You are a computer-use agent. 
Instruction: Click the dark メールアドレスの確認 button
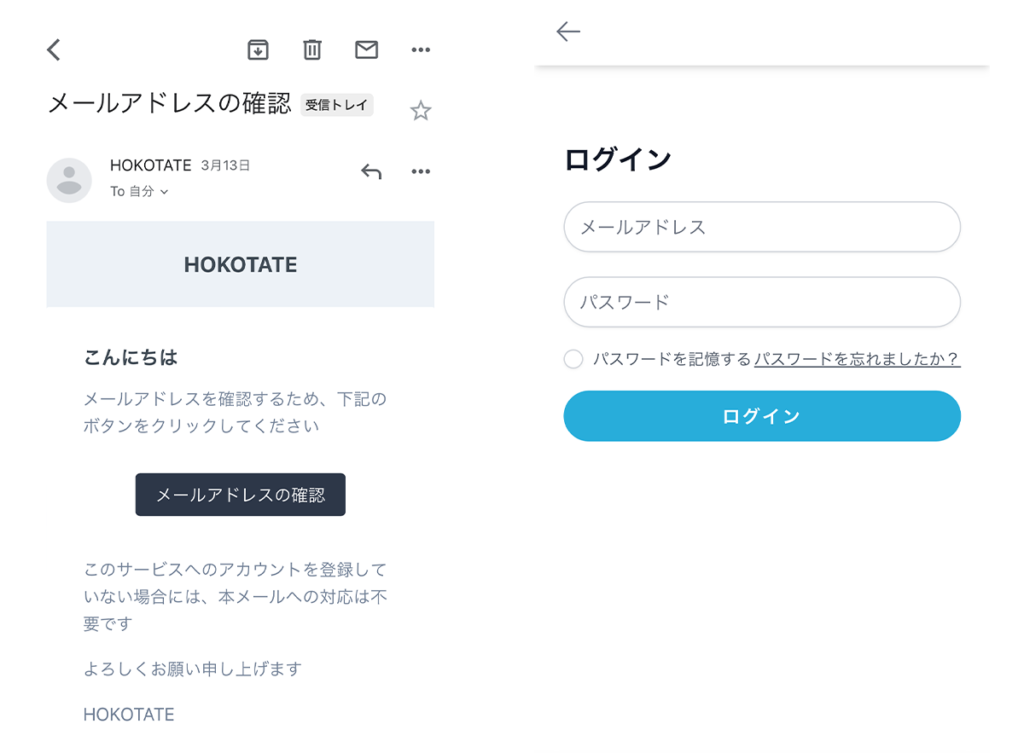tap(240, 494)
